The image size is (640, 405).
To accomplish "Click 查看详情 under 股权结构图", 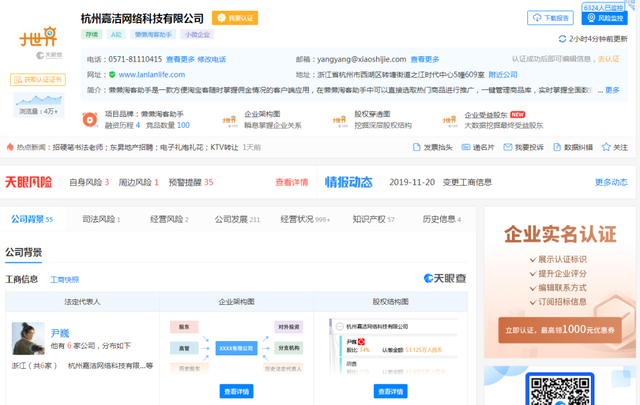I will click(x=391, y=391).
